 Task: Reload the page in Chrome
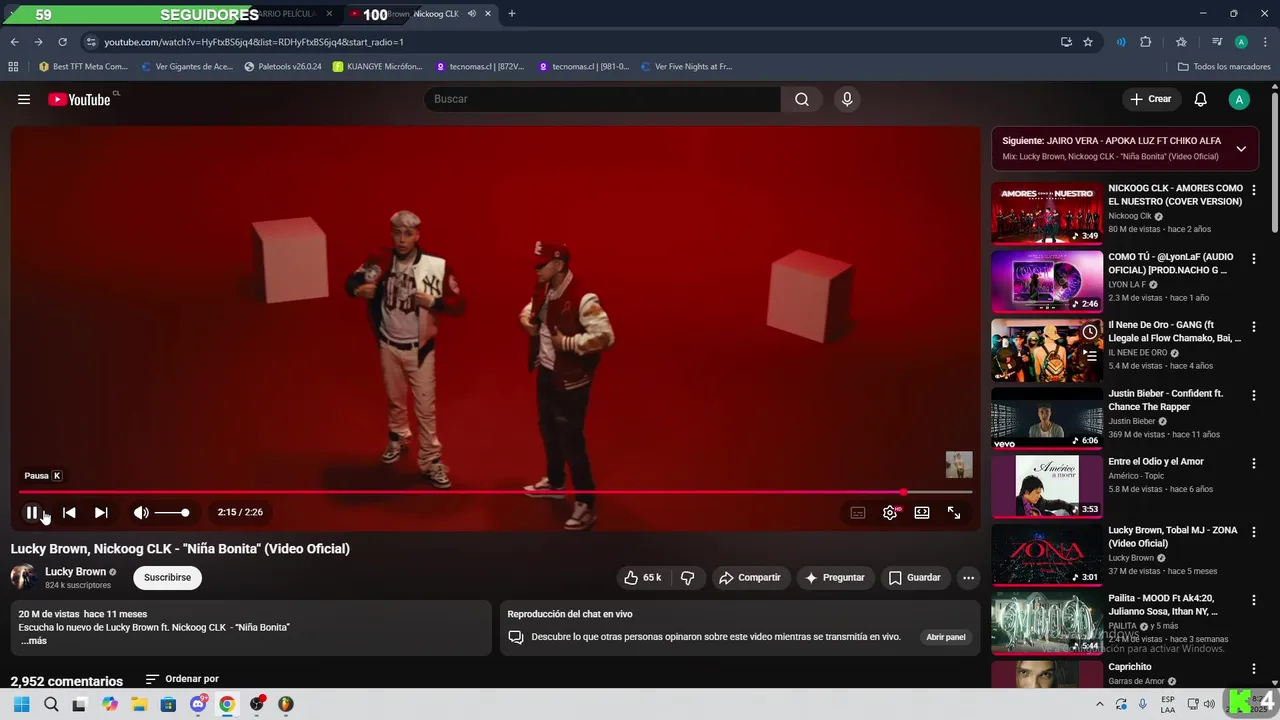62,42
